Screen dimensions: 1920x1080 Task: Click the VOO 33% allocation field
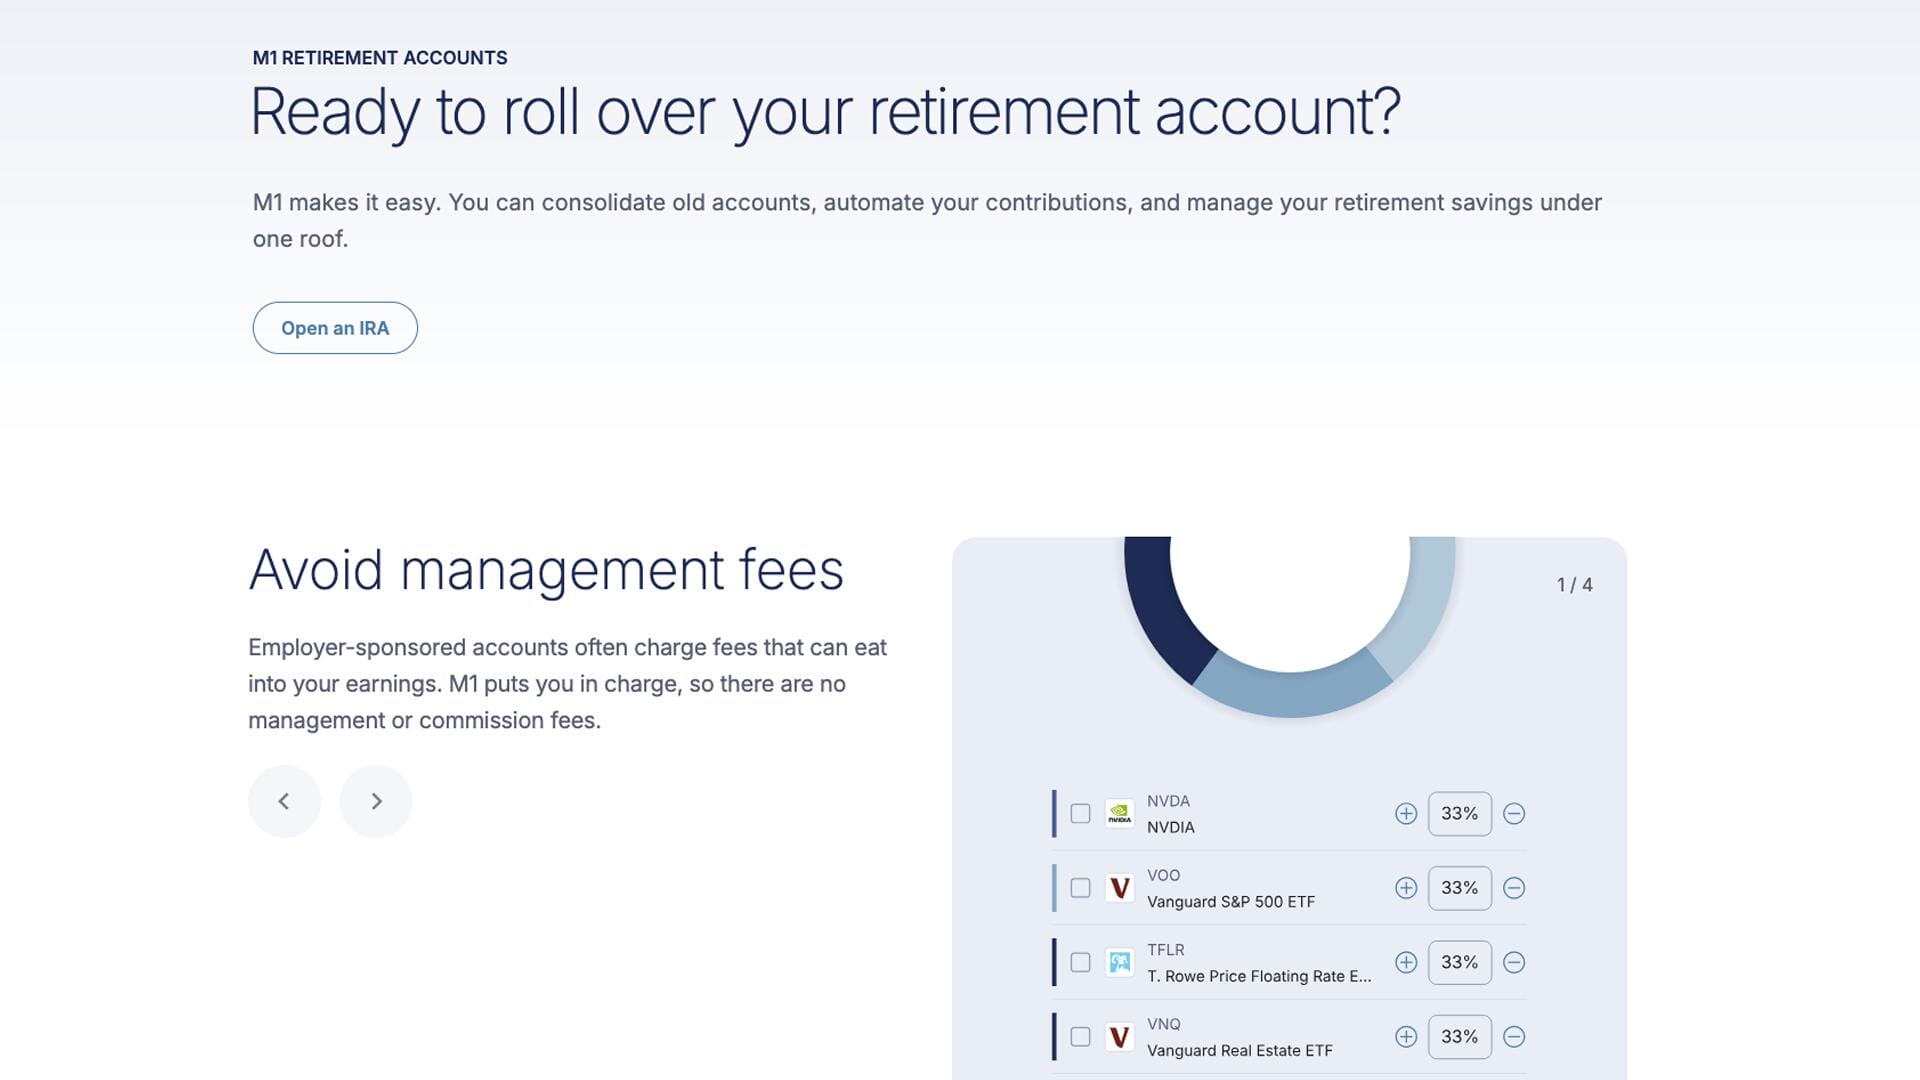point(1459,888)
